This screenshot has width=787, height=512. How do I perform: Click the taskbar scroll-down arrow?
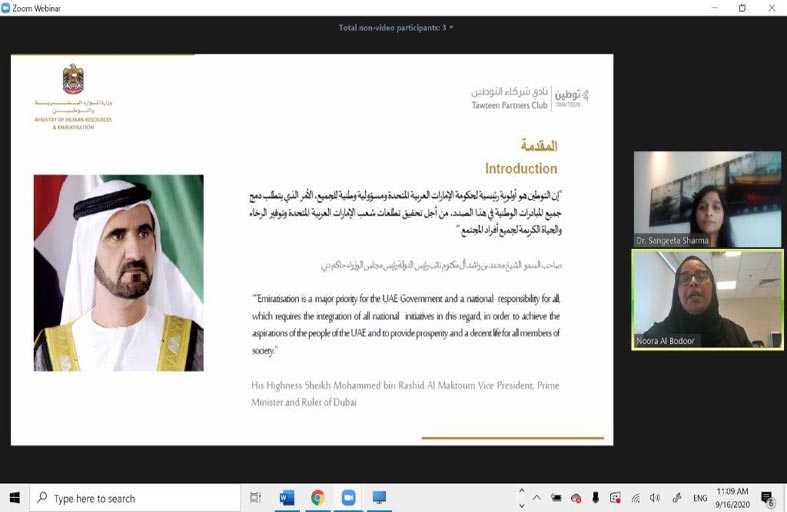tap(521, 504)
